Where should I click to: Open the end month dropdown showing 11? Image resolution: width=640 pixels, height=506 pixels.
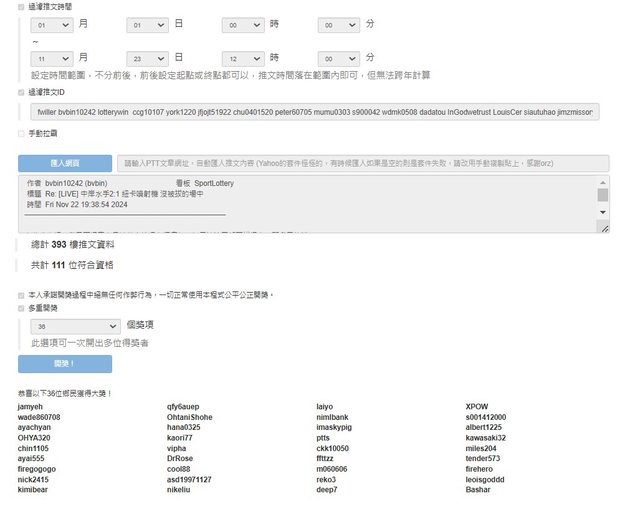(52, 59)
